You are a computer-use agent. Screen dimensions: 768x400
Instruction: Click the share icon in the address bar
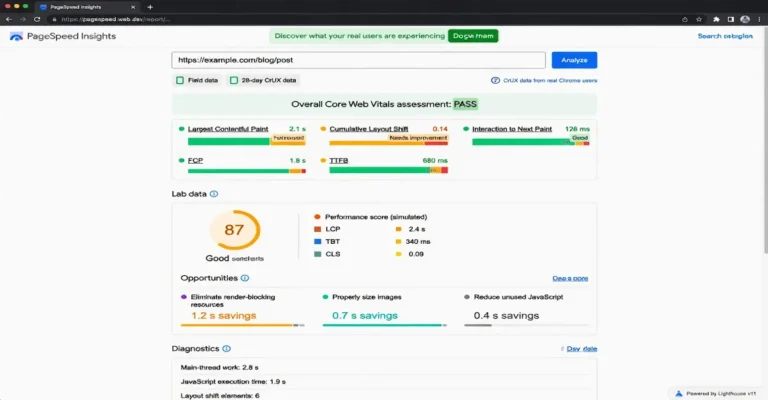(x=685, y=19)
